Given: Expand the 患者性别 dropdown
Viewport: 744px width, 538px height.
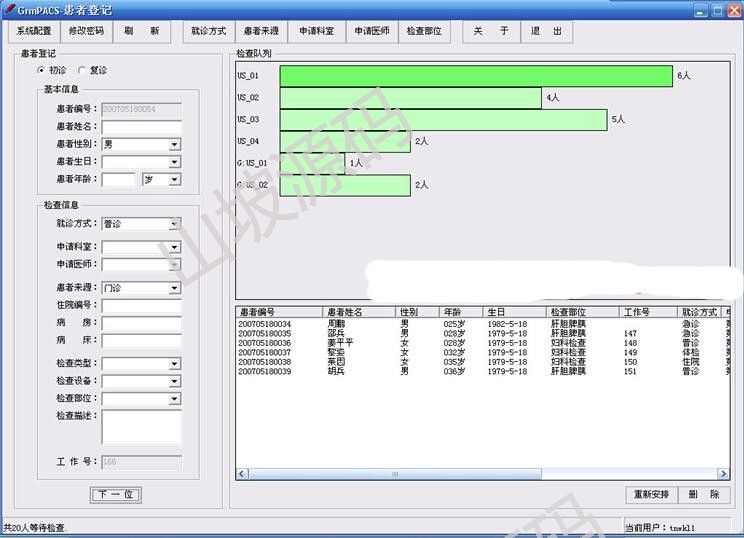Looking at the screenshot, I should coord(174,144).
